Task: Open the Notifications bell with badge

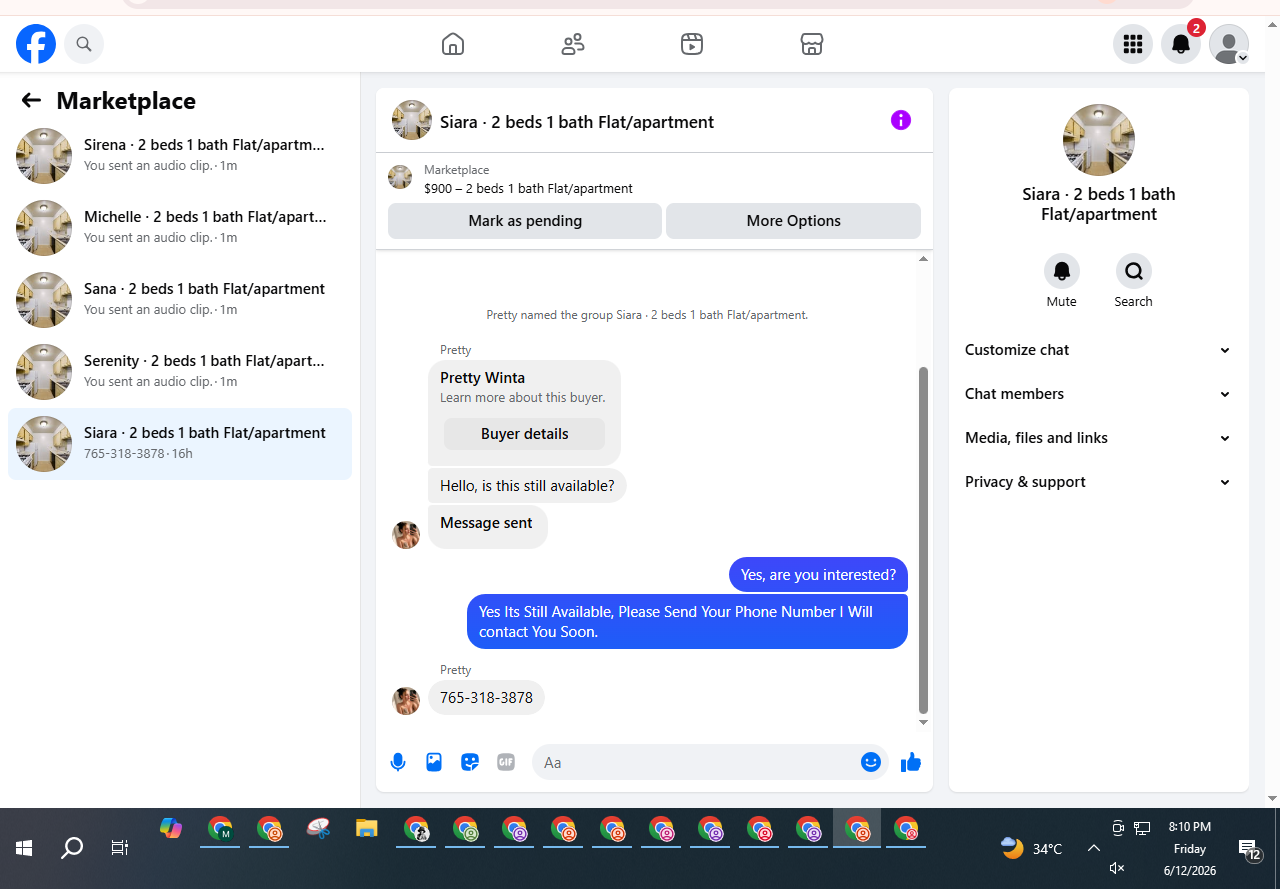Action: point(1181,44)
